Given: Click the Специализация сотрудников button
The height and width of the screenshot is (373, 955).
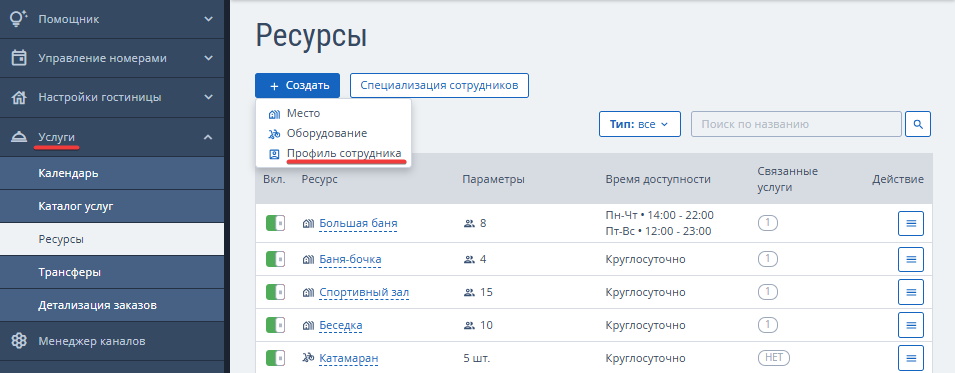Looking at the screenshot, I should tap(439, 85).
